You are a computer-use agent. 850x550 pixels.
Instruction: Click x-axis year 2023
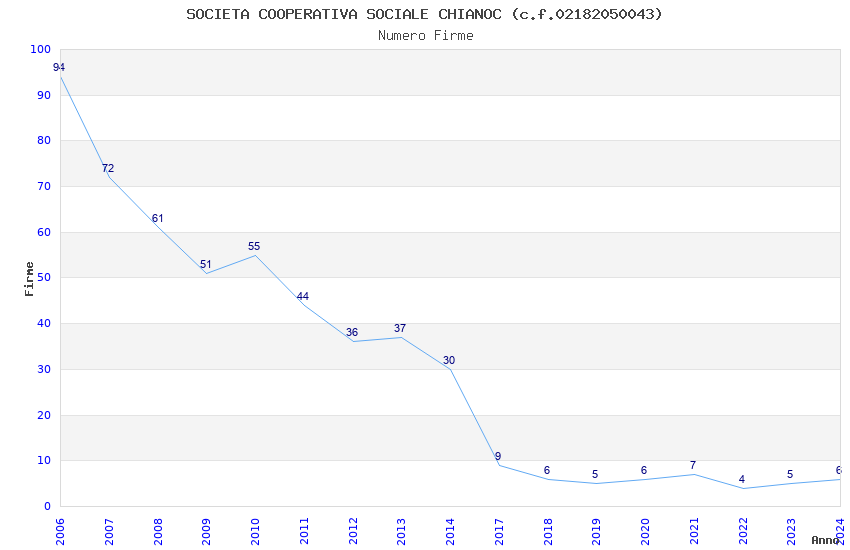point(792,532)
